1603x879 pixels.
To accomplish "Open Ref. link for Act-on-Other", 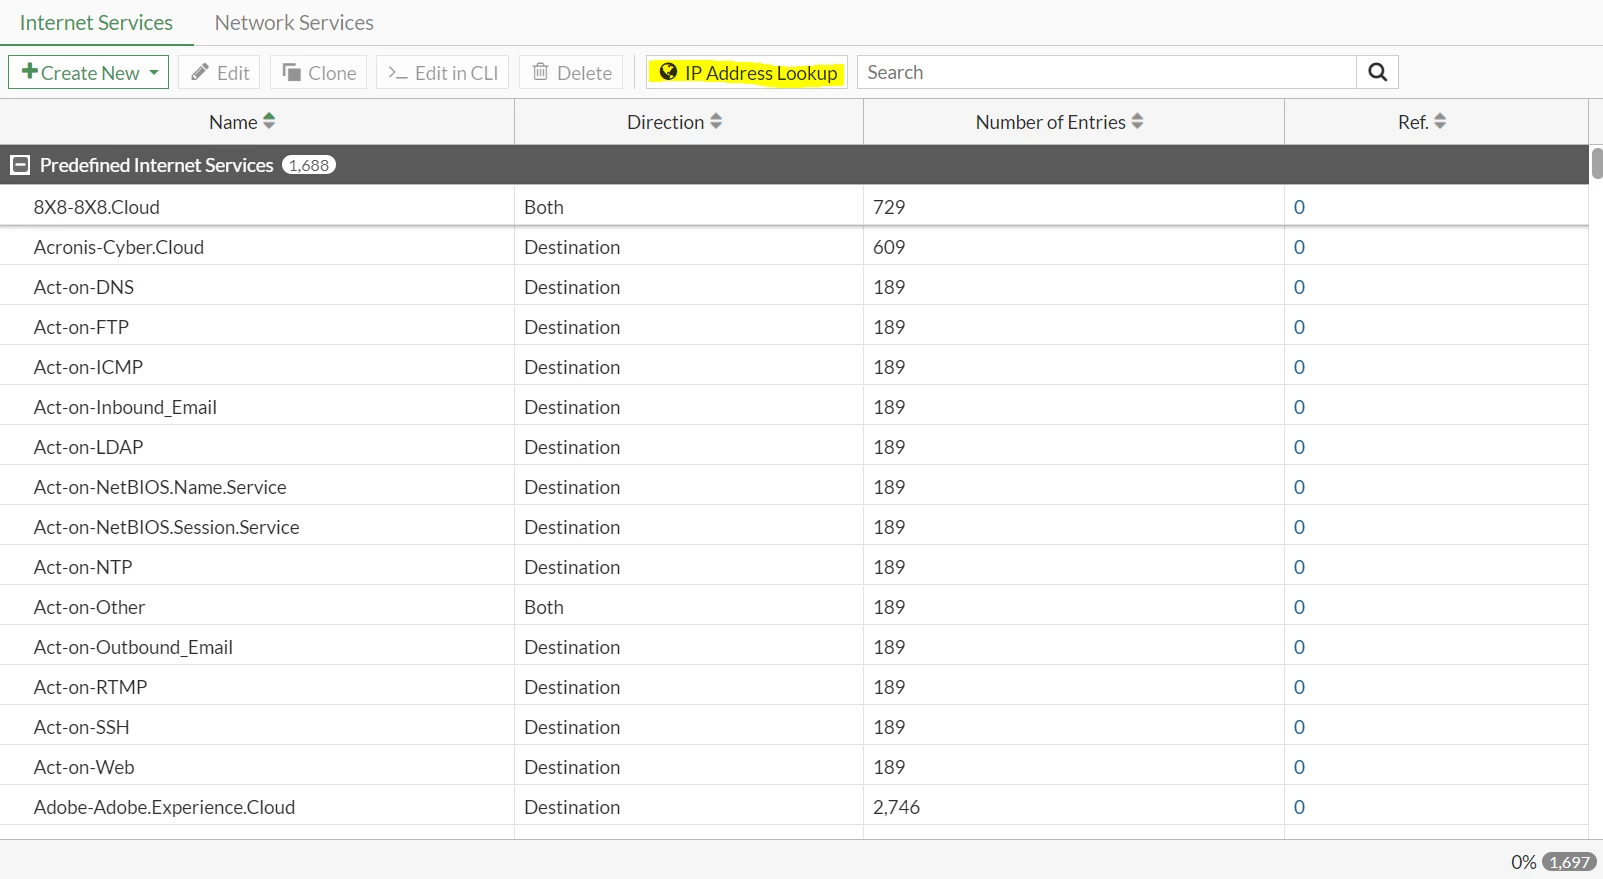I will (x=1299, y=607).
